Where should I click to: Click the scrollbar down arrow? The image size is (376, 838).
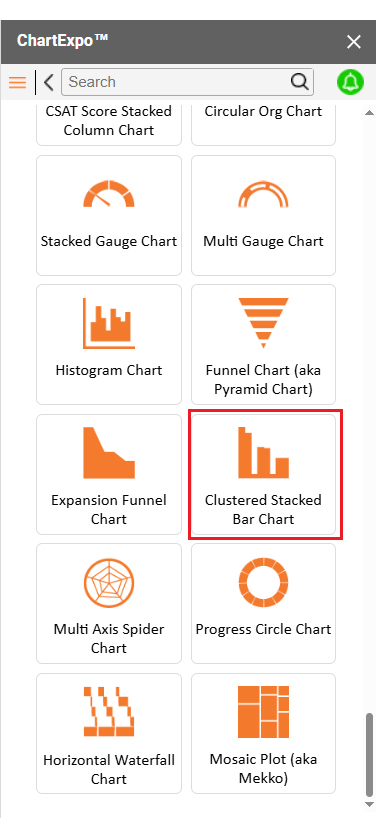369,804
